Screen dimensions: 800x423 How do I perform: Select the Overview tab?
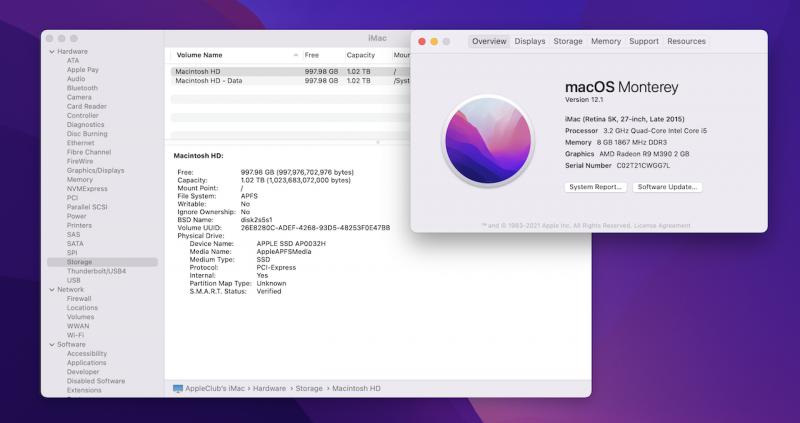[x=489, y=41]
